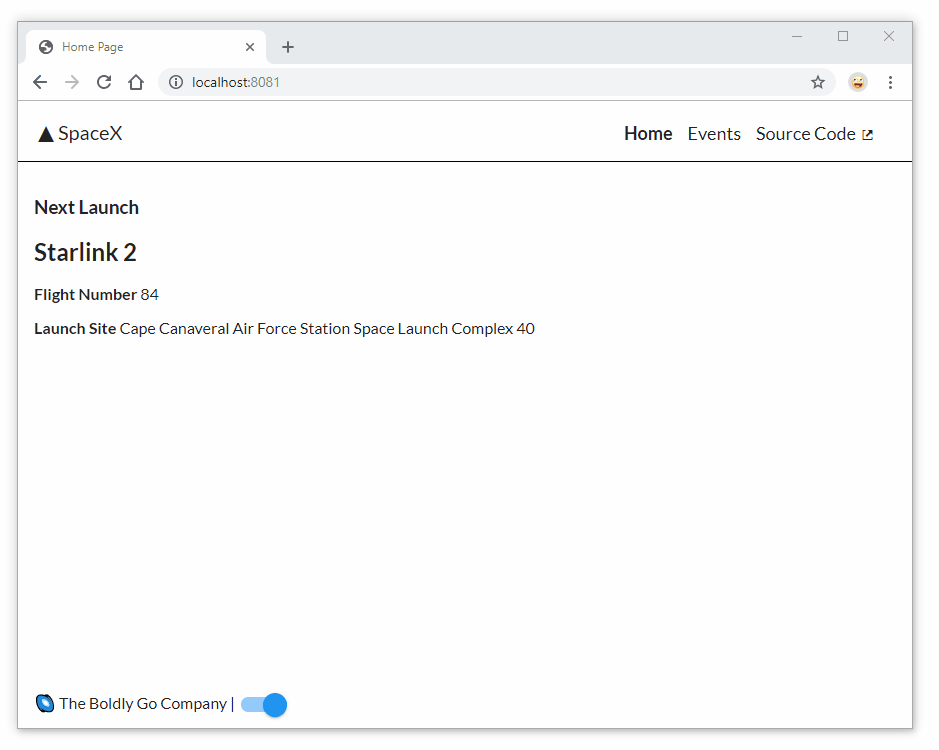939x750 pixels.
Task: Open The Boldly Go Company footer link
Action: point(143,703)
